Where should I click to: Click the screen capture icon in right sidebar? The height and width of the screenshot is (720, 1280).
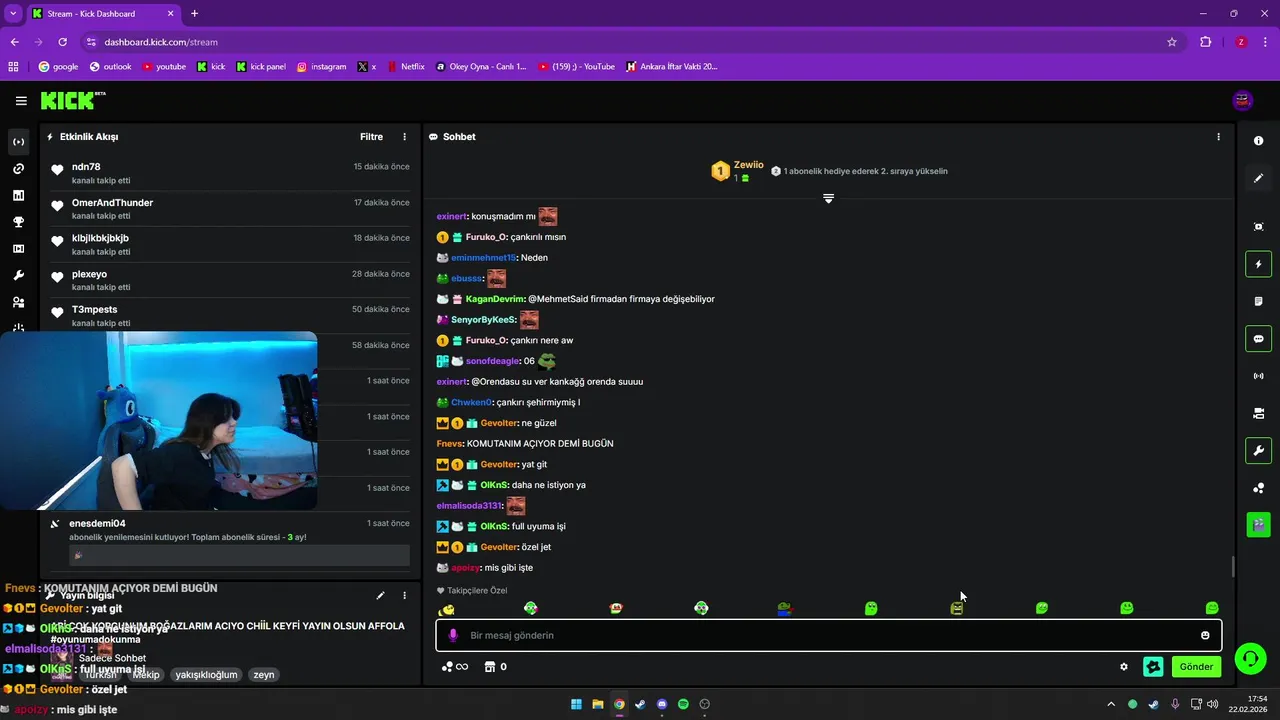(x=1258, y=227)
